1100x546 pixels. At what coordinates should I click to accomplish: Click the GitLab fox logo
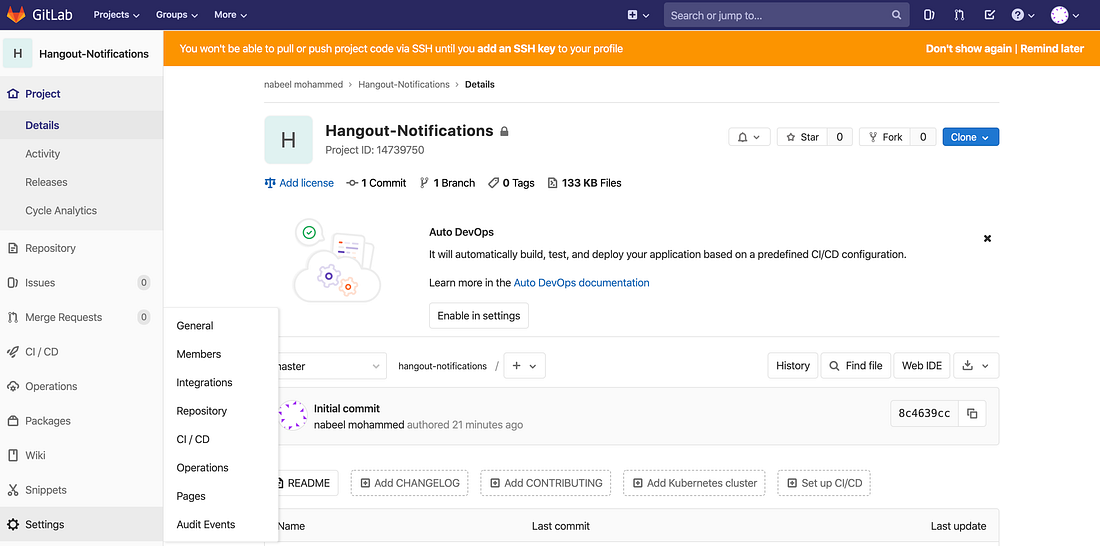15,14
